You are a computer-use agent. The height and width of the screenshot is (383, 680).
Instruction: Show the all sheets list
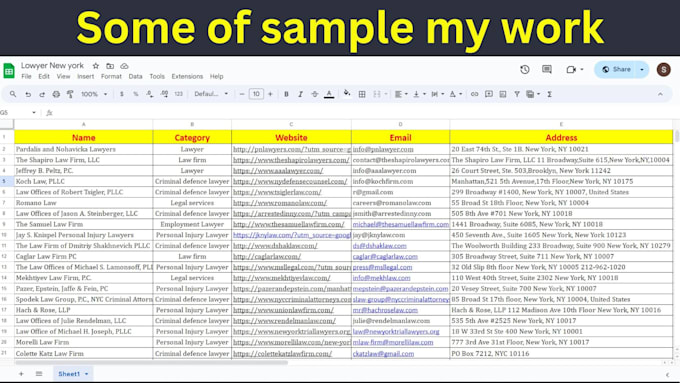tap(39, 373)
